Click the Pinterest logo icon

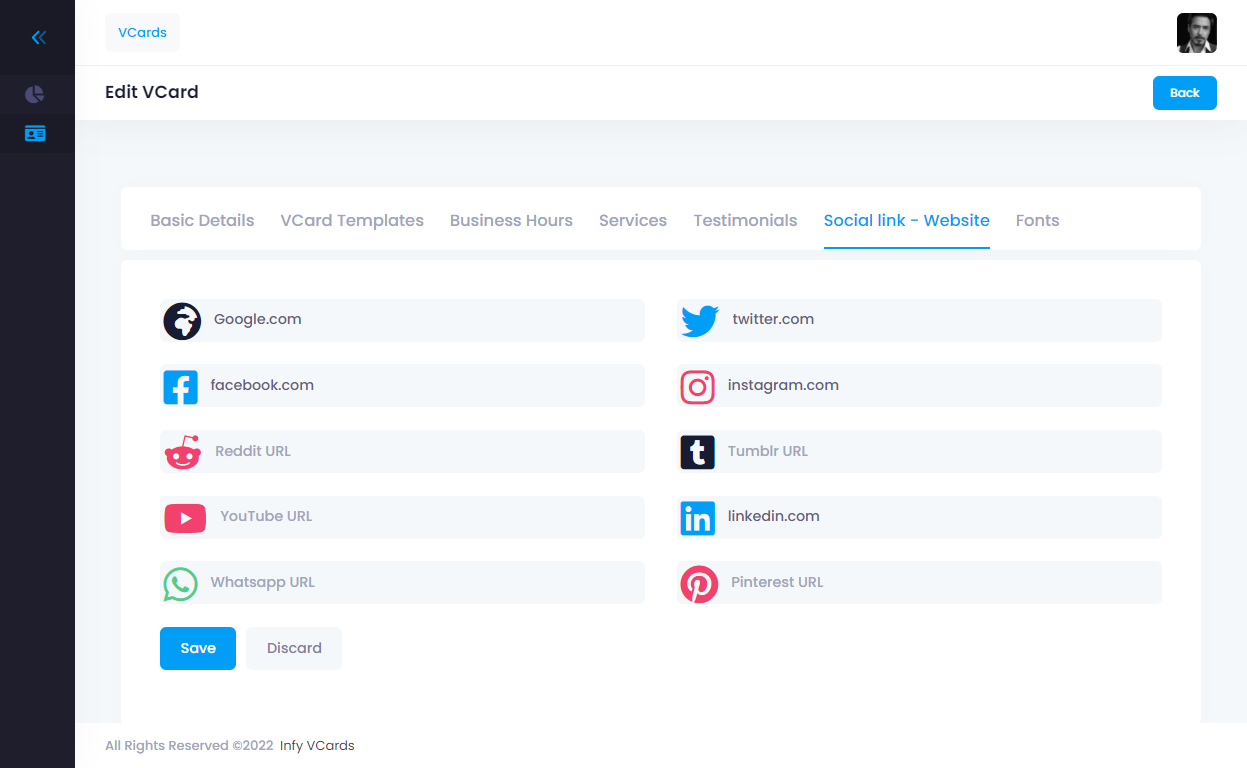(699, 584)
